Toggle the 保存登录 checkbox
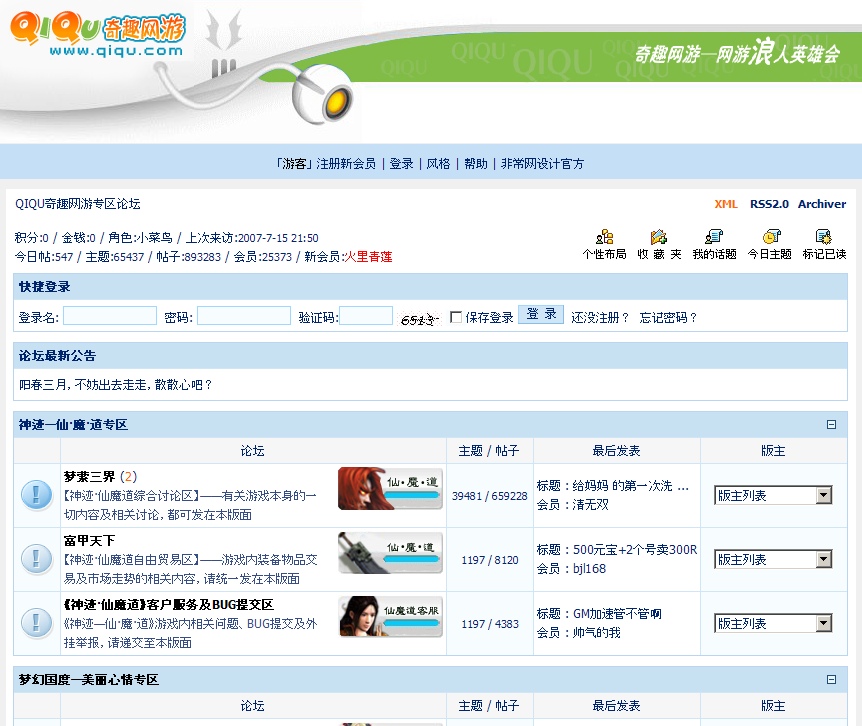This screenshot has height=726, width=862. (456, 317)
